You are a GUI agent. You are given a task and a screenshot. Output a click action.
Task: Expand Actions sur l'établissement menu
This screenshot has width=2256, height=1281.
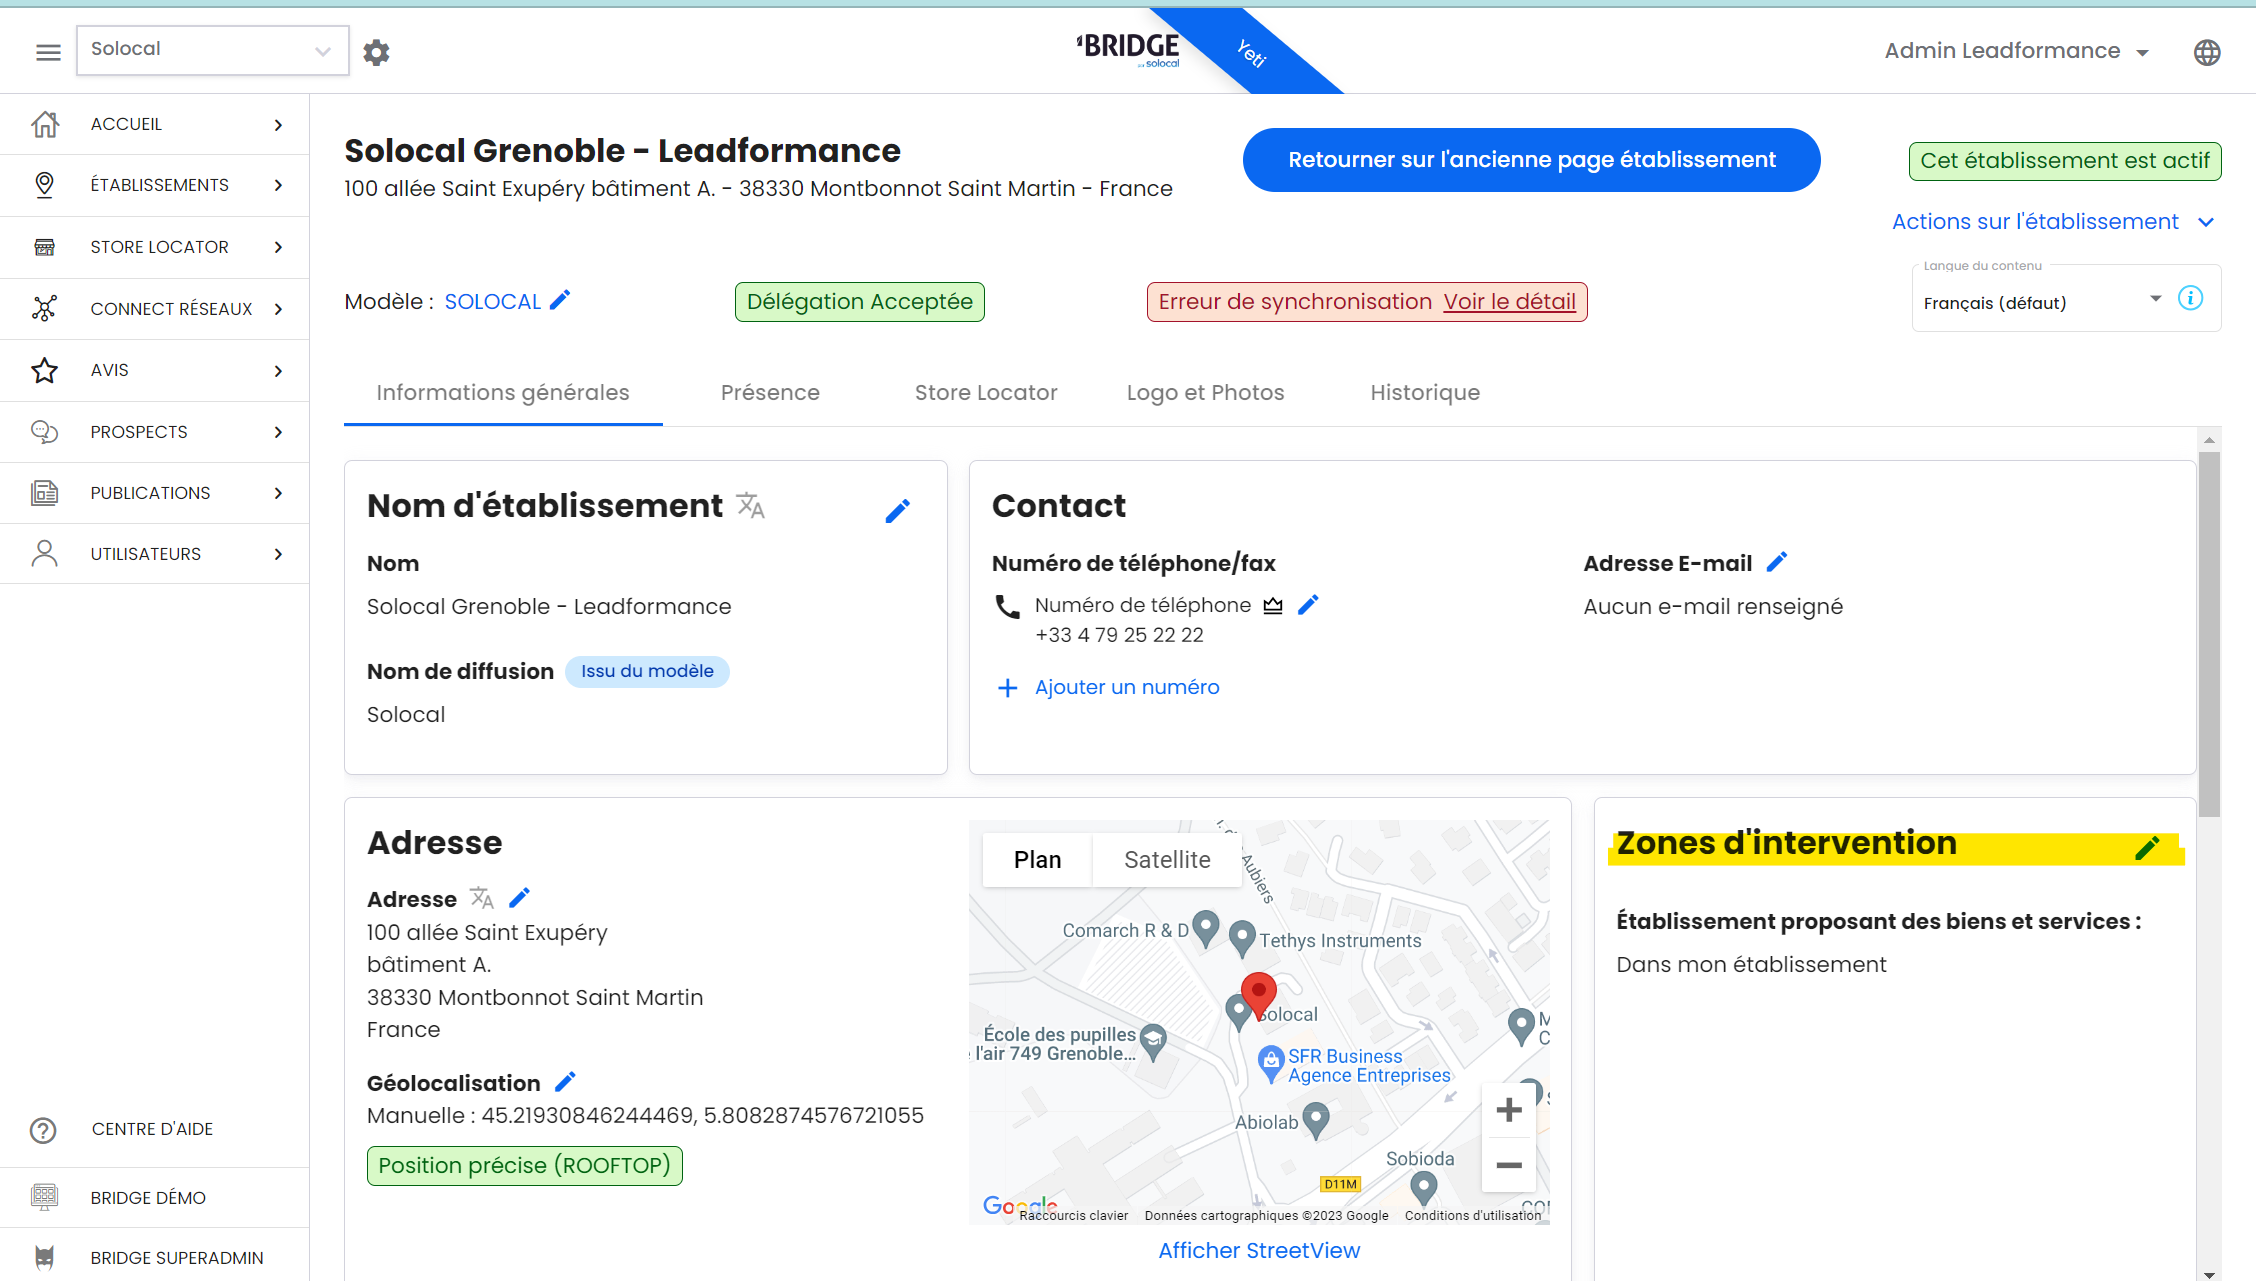click(x=2053, y=222)
